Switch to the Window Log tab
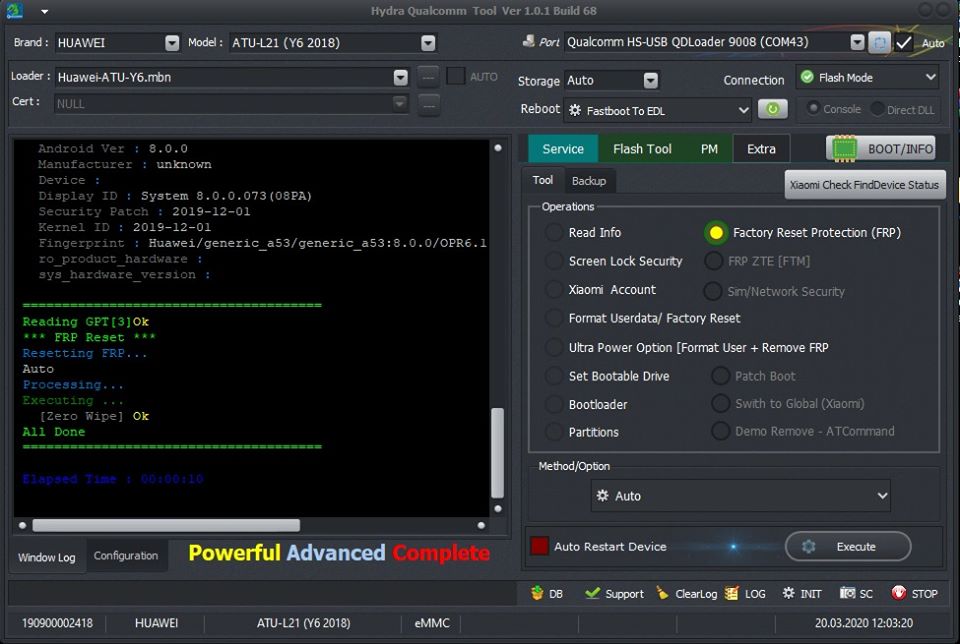This screenshot has height=644, width=960. pos(47,557)
